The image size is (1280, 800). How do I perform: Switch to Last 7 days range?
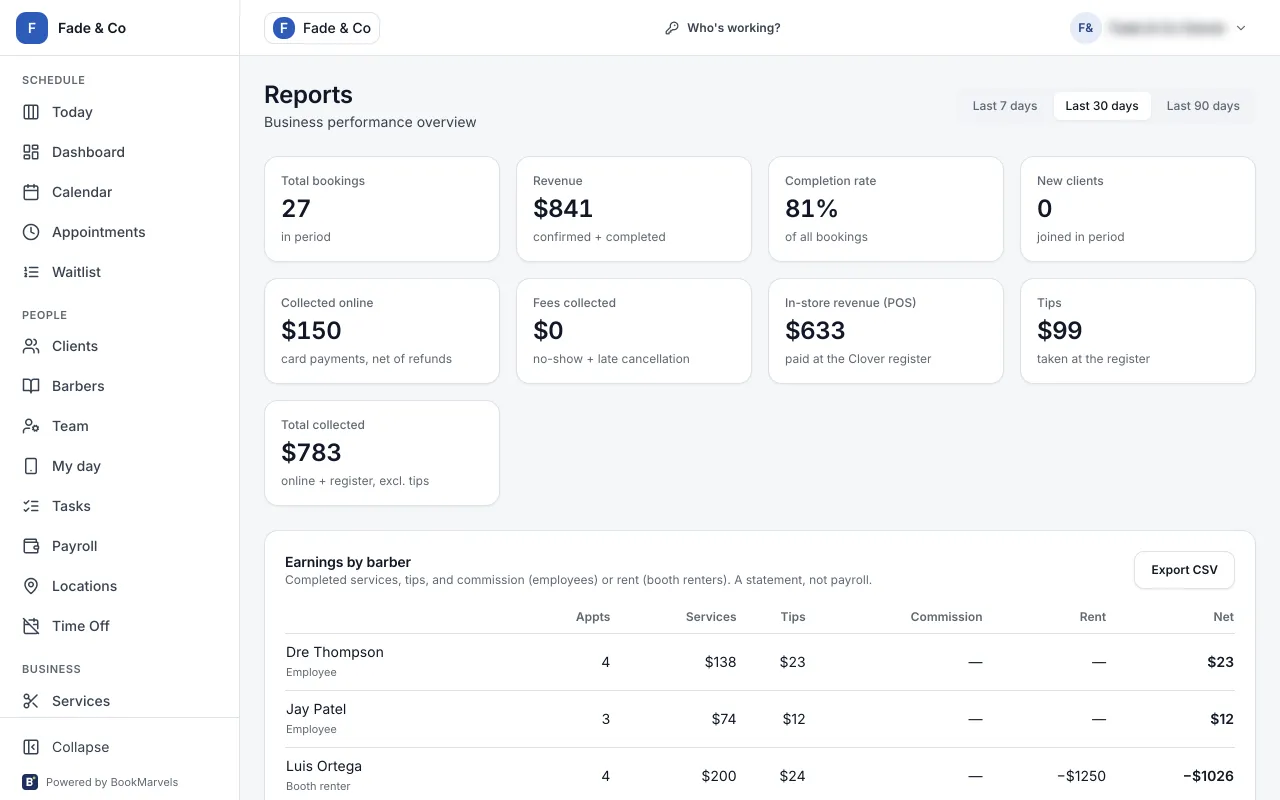click(x=1005, y=106)
